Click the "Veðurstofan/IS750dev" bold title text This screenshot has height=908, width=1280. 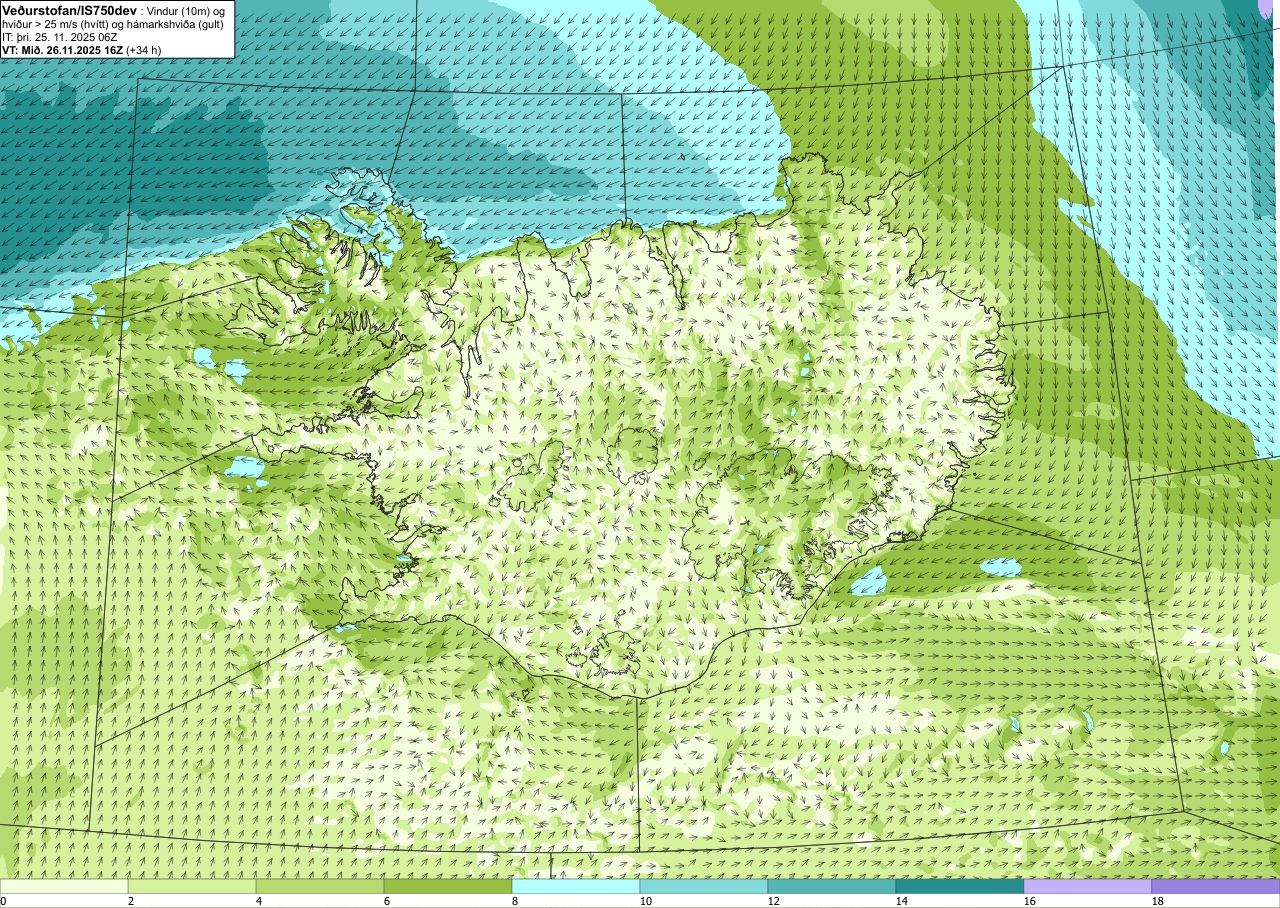tap(69, 10)
